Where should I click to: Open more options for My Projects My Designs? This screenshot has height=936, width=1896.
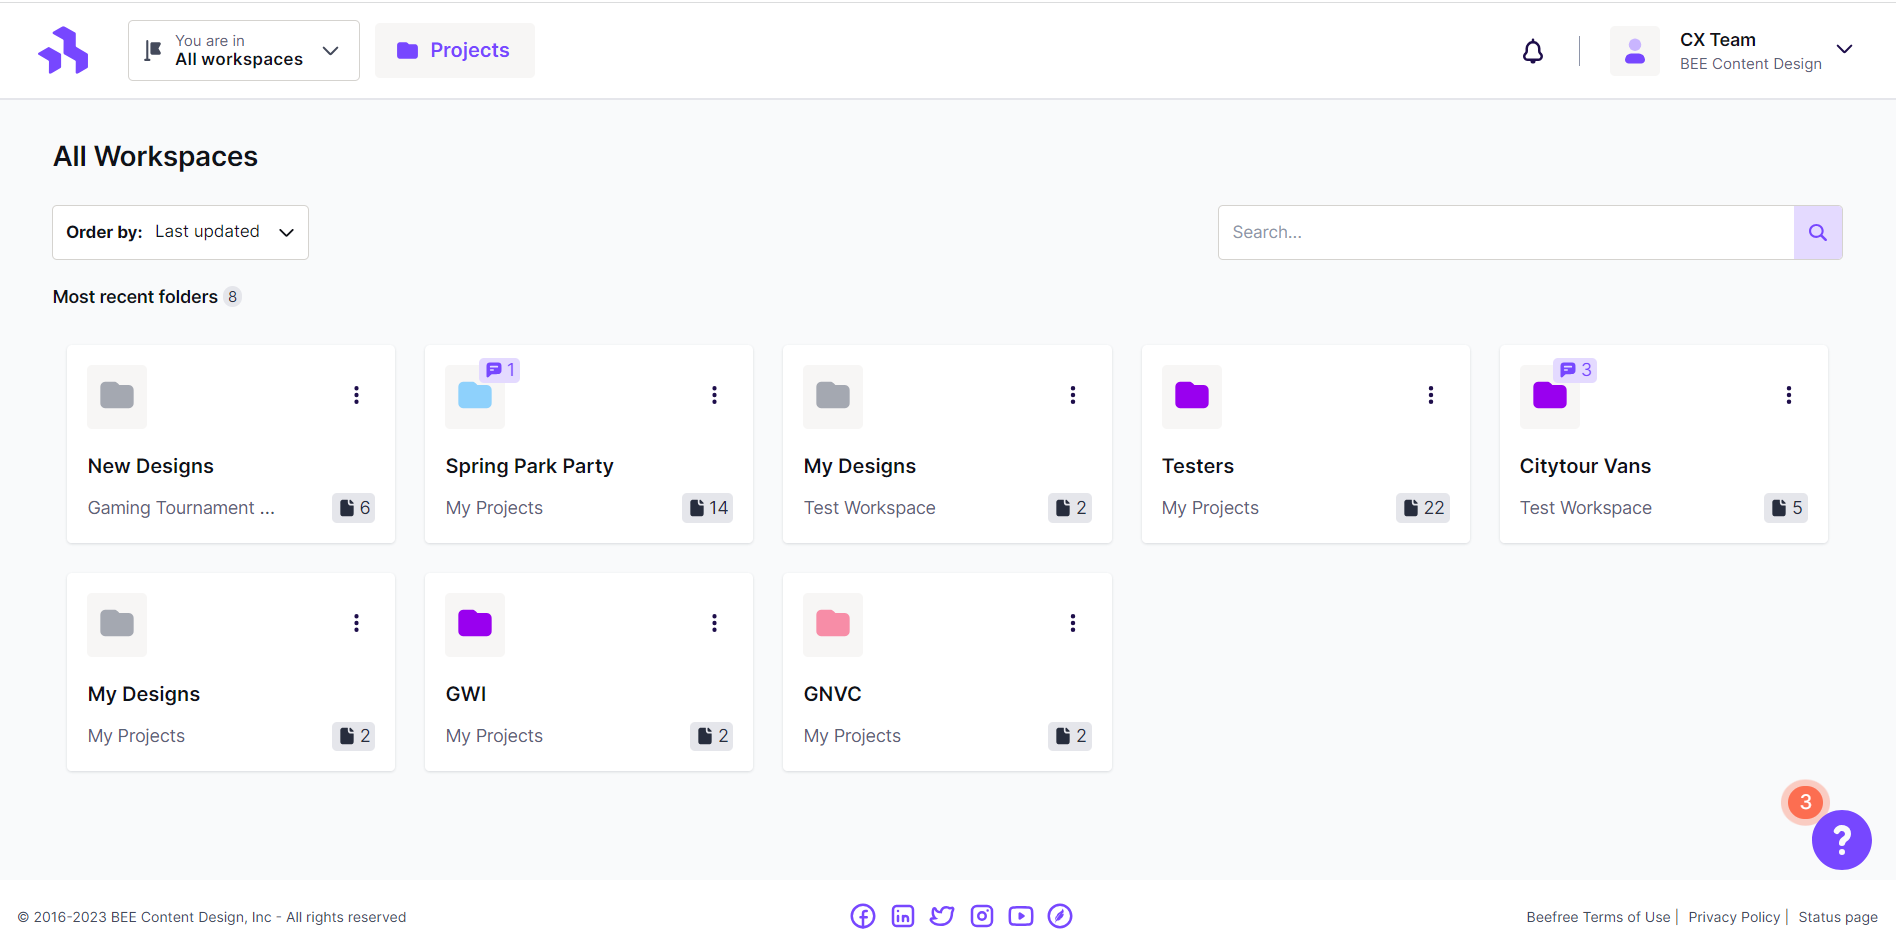pyautogui.click(x=356, y=623)
